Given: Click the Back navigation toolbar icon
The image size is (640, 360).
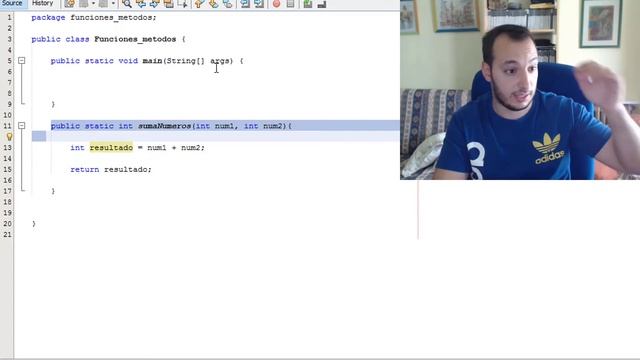Looking at the screenshot, I should [x=84, y=4].
